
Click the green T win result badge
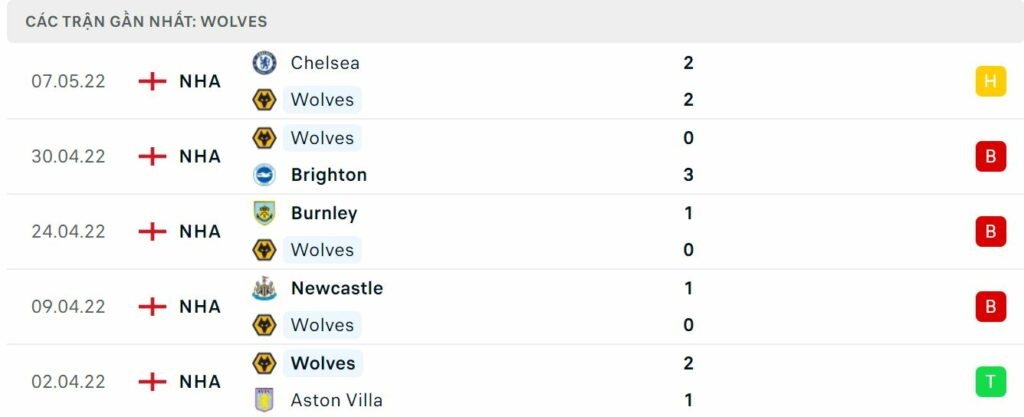[x=990, y=381]
